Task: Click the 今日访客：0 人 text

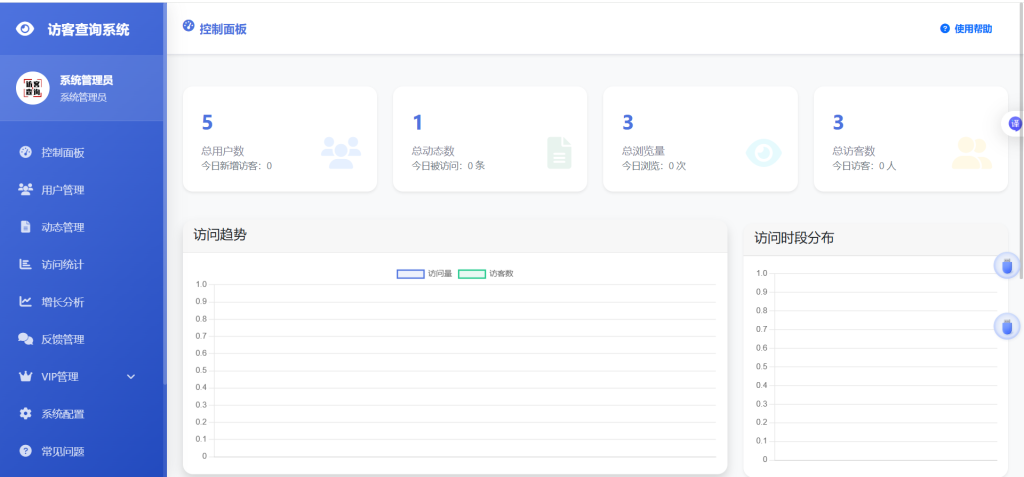Action: (x=864, y=166)
